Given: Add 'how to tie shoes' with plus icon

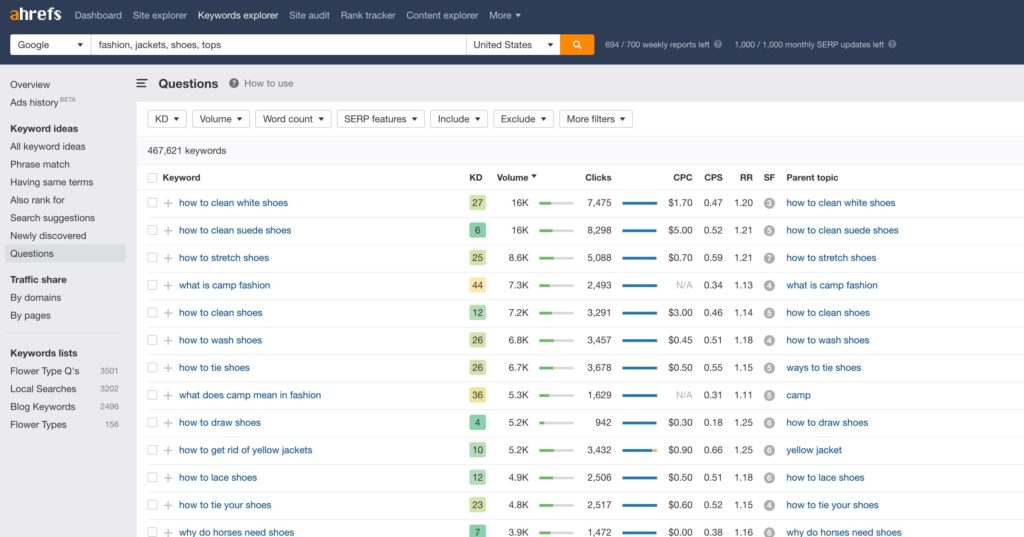Looking at the screenshot, I should pos(168,368).
